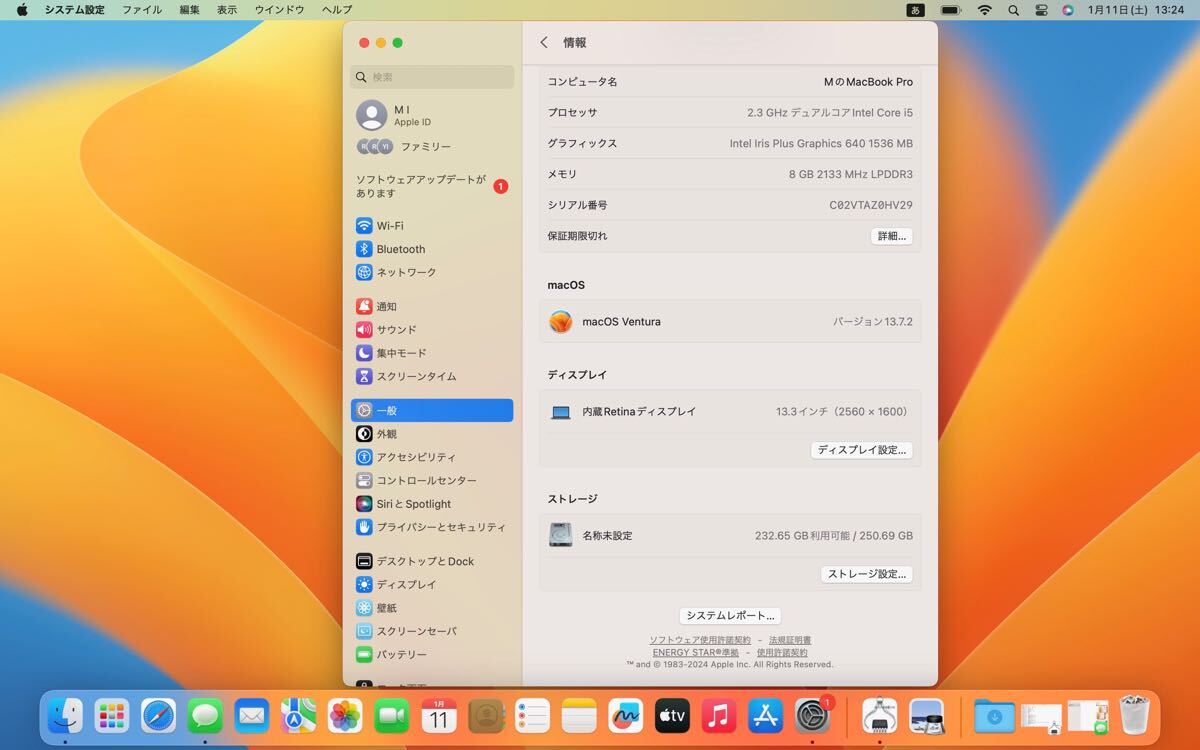This screenshot has height=750, width=1200.
Task: Open Bluetooth settings in sidebar
Action: (432, 249)
